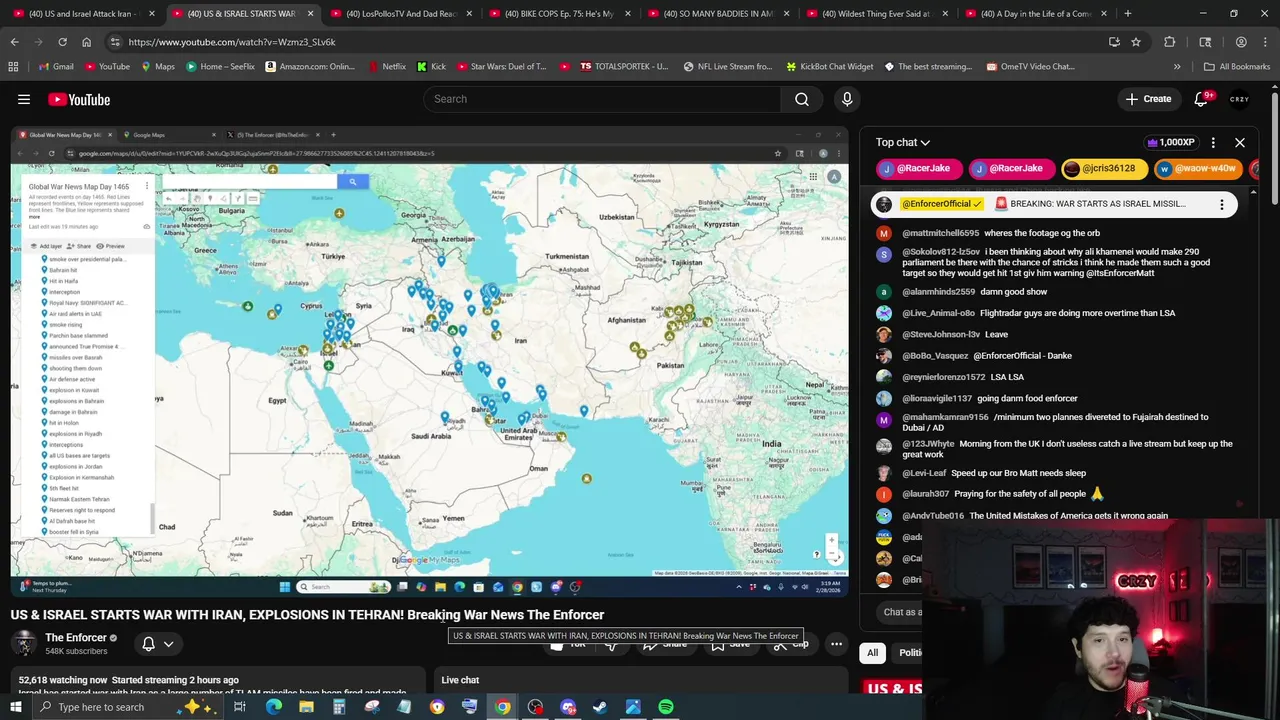Viewport: 1280px width, 720px height.
Task: Open the Calculator icon on the taskbar
Action: tap(339, 707)
